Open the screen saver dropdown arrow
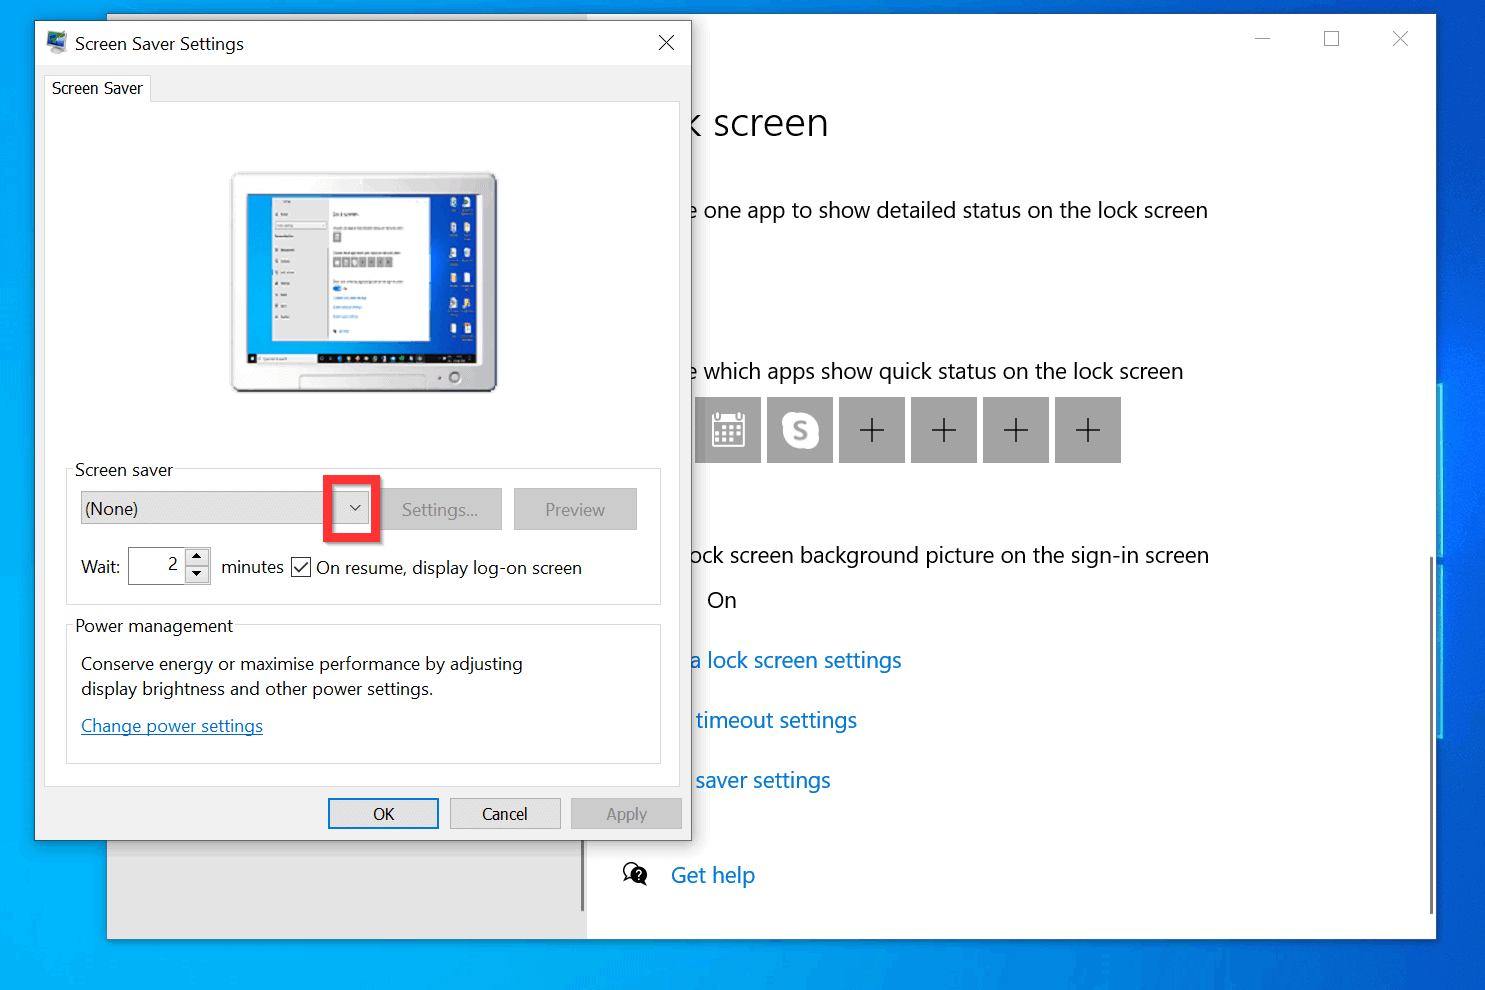Viewport: 1485px width, 990px height. click(351, 507)
